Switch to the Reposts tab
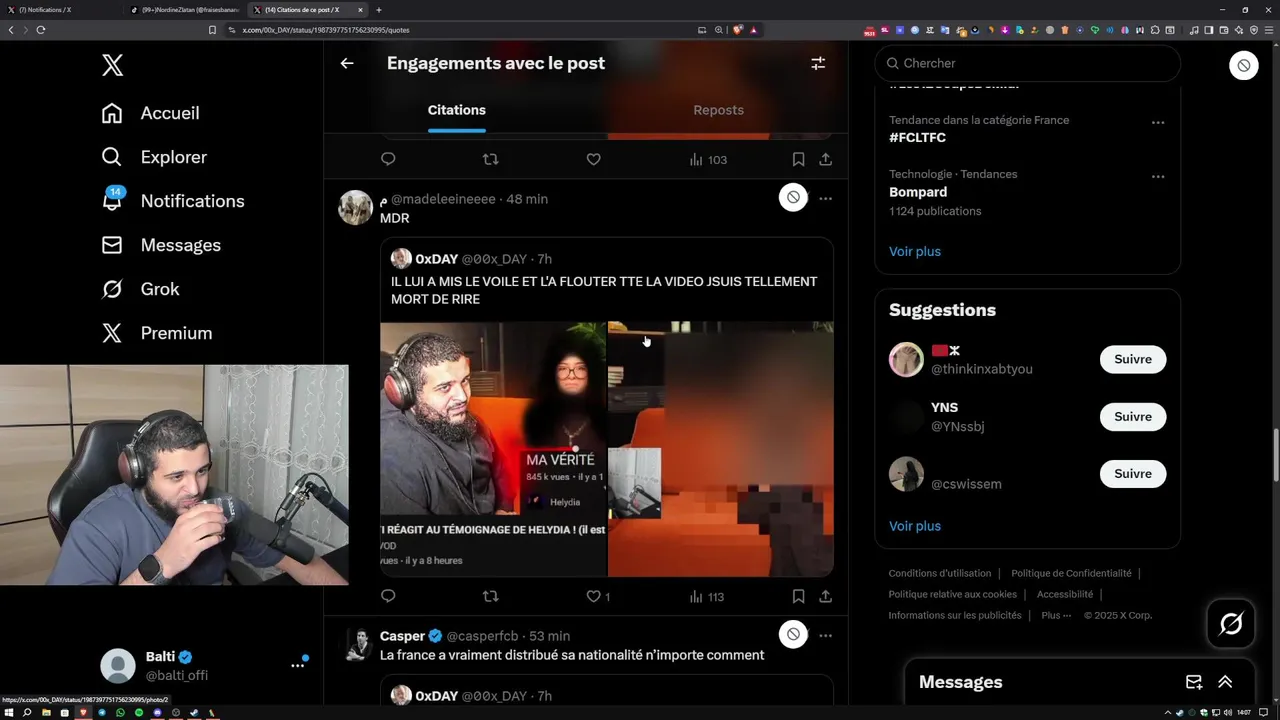The height and width of the screenshot is (720, 1280). (718, 110)
